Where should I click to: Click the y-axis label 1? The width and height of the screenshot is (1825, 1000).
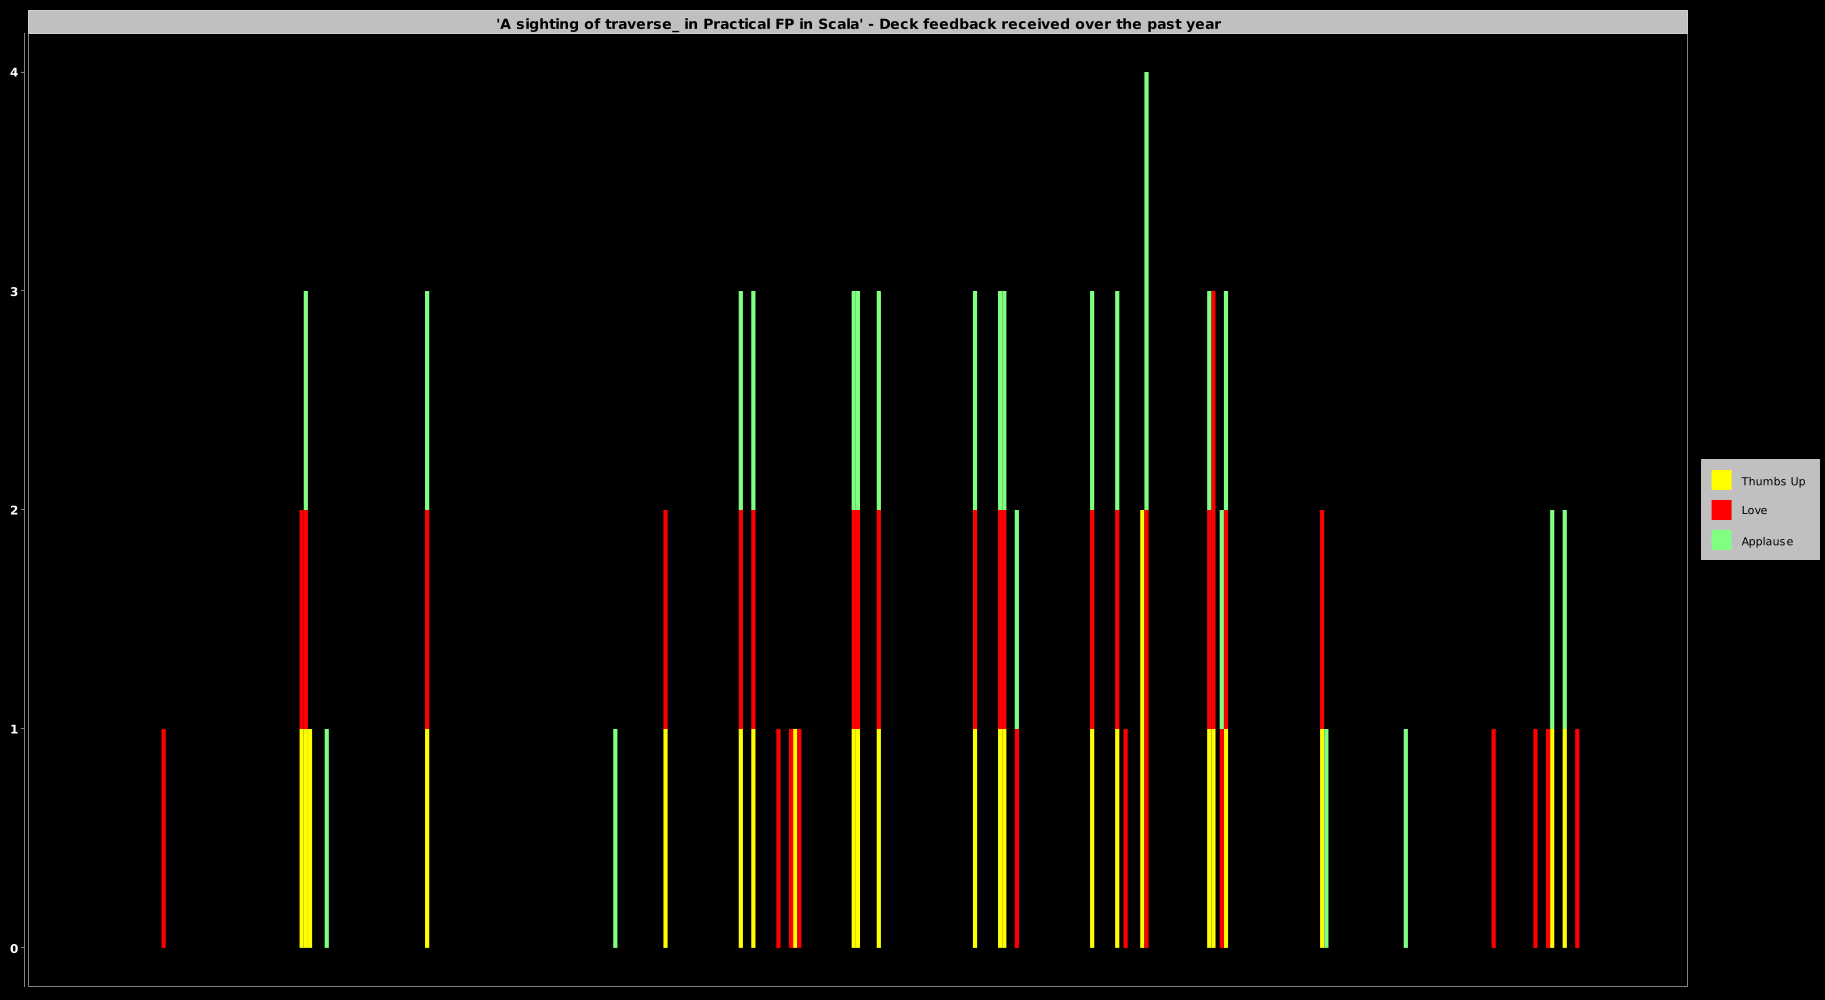coord(14,729)
